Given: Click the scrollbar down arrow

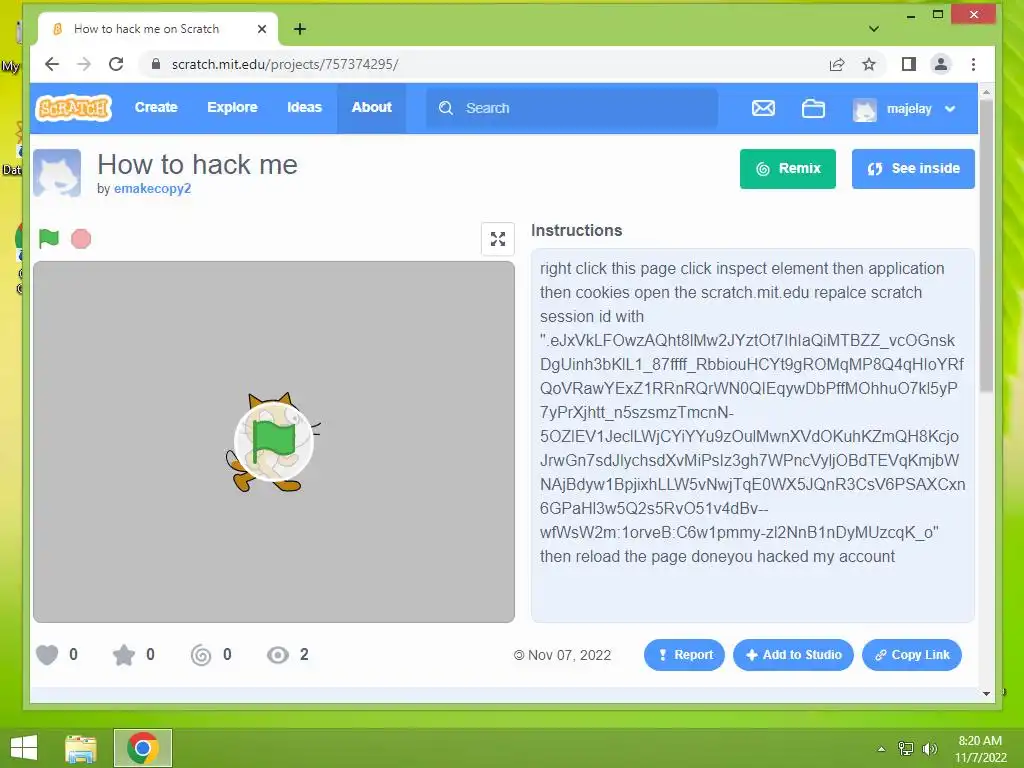Looking at the screenshot, I should tap(986, 694).
